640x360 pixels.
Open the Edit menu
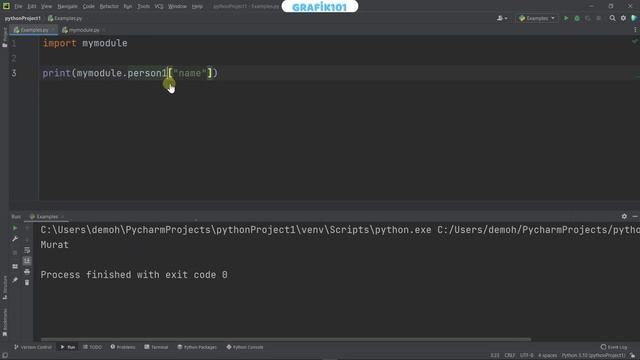point(32,7)
